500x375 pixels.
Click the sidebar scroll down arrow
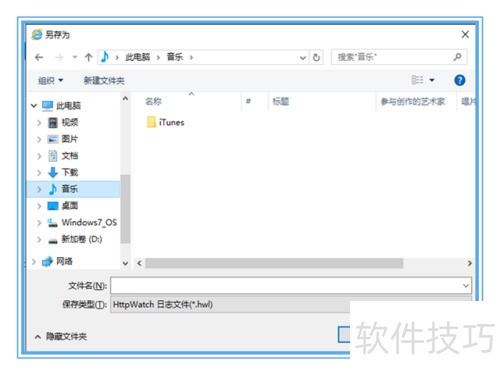click(x=125, y=263)
